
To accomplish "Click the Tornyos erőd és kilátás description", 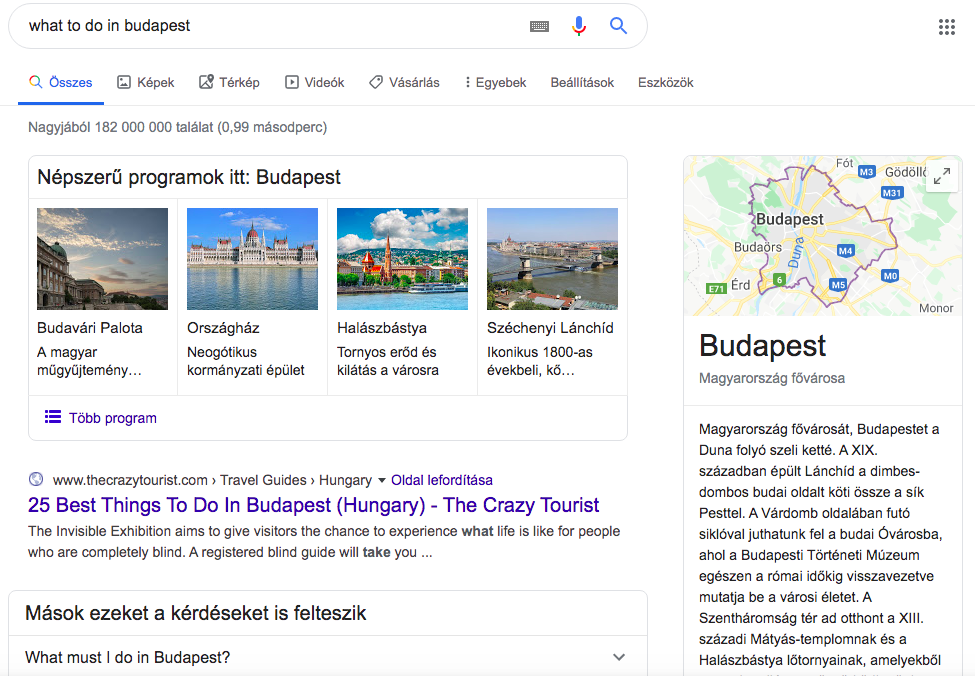I will [388, 361].
